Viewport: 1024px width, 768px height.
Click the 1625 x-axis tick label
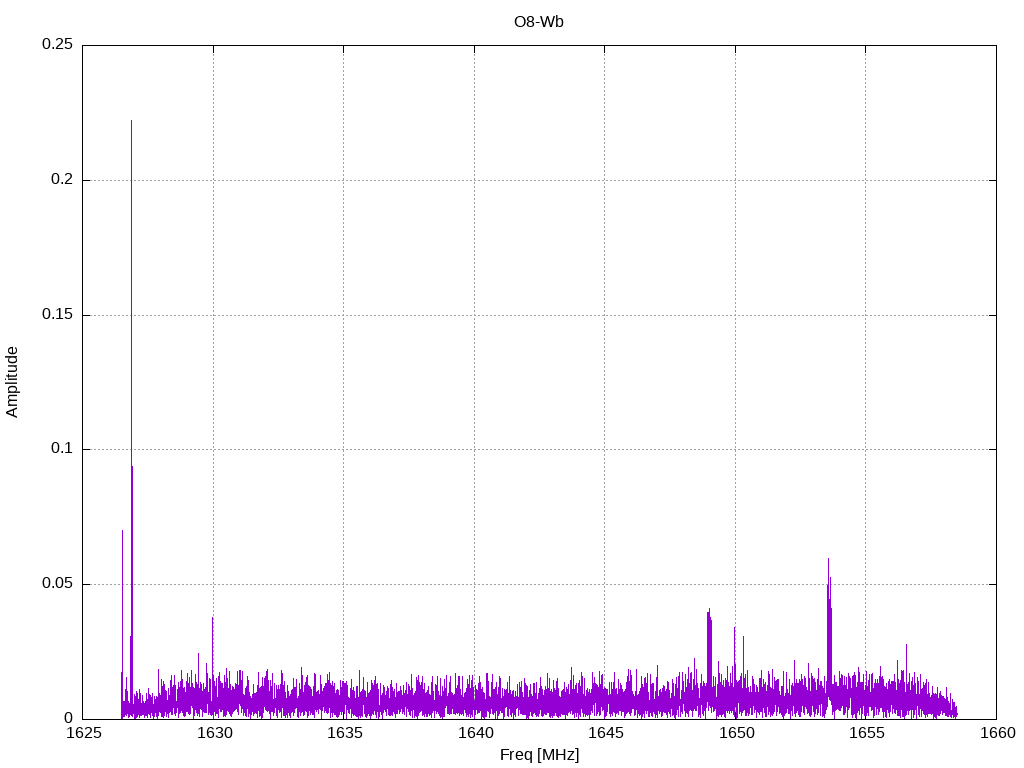coord(83,734)
